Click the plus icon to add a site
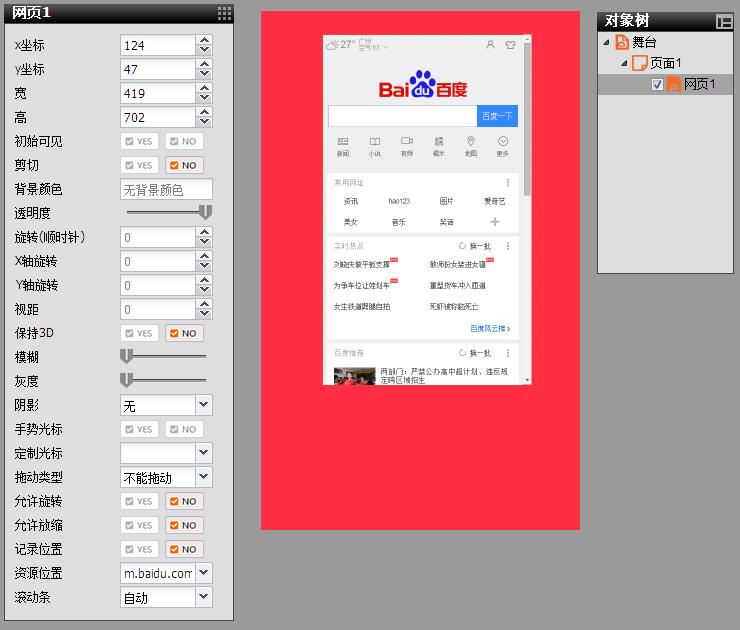Viewport: 740px width, 630px height. tap(495, 222)
